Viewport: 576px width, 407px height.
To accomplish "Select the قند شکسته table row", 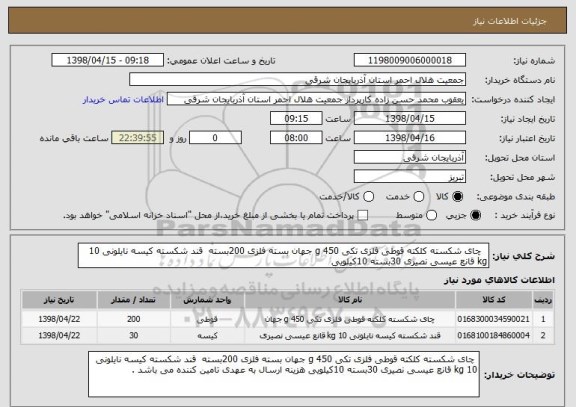I will click(x=288, y=335).
